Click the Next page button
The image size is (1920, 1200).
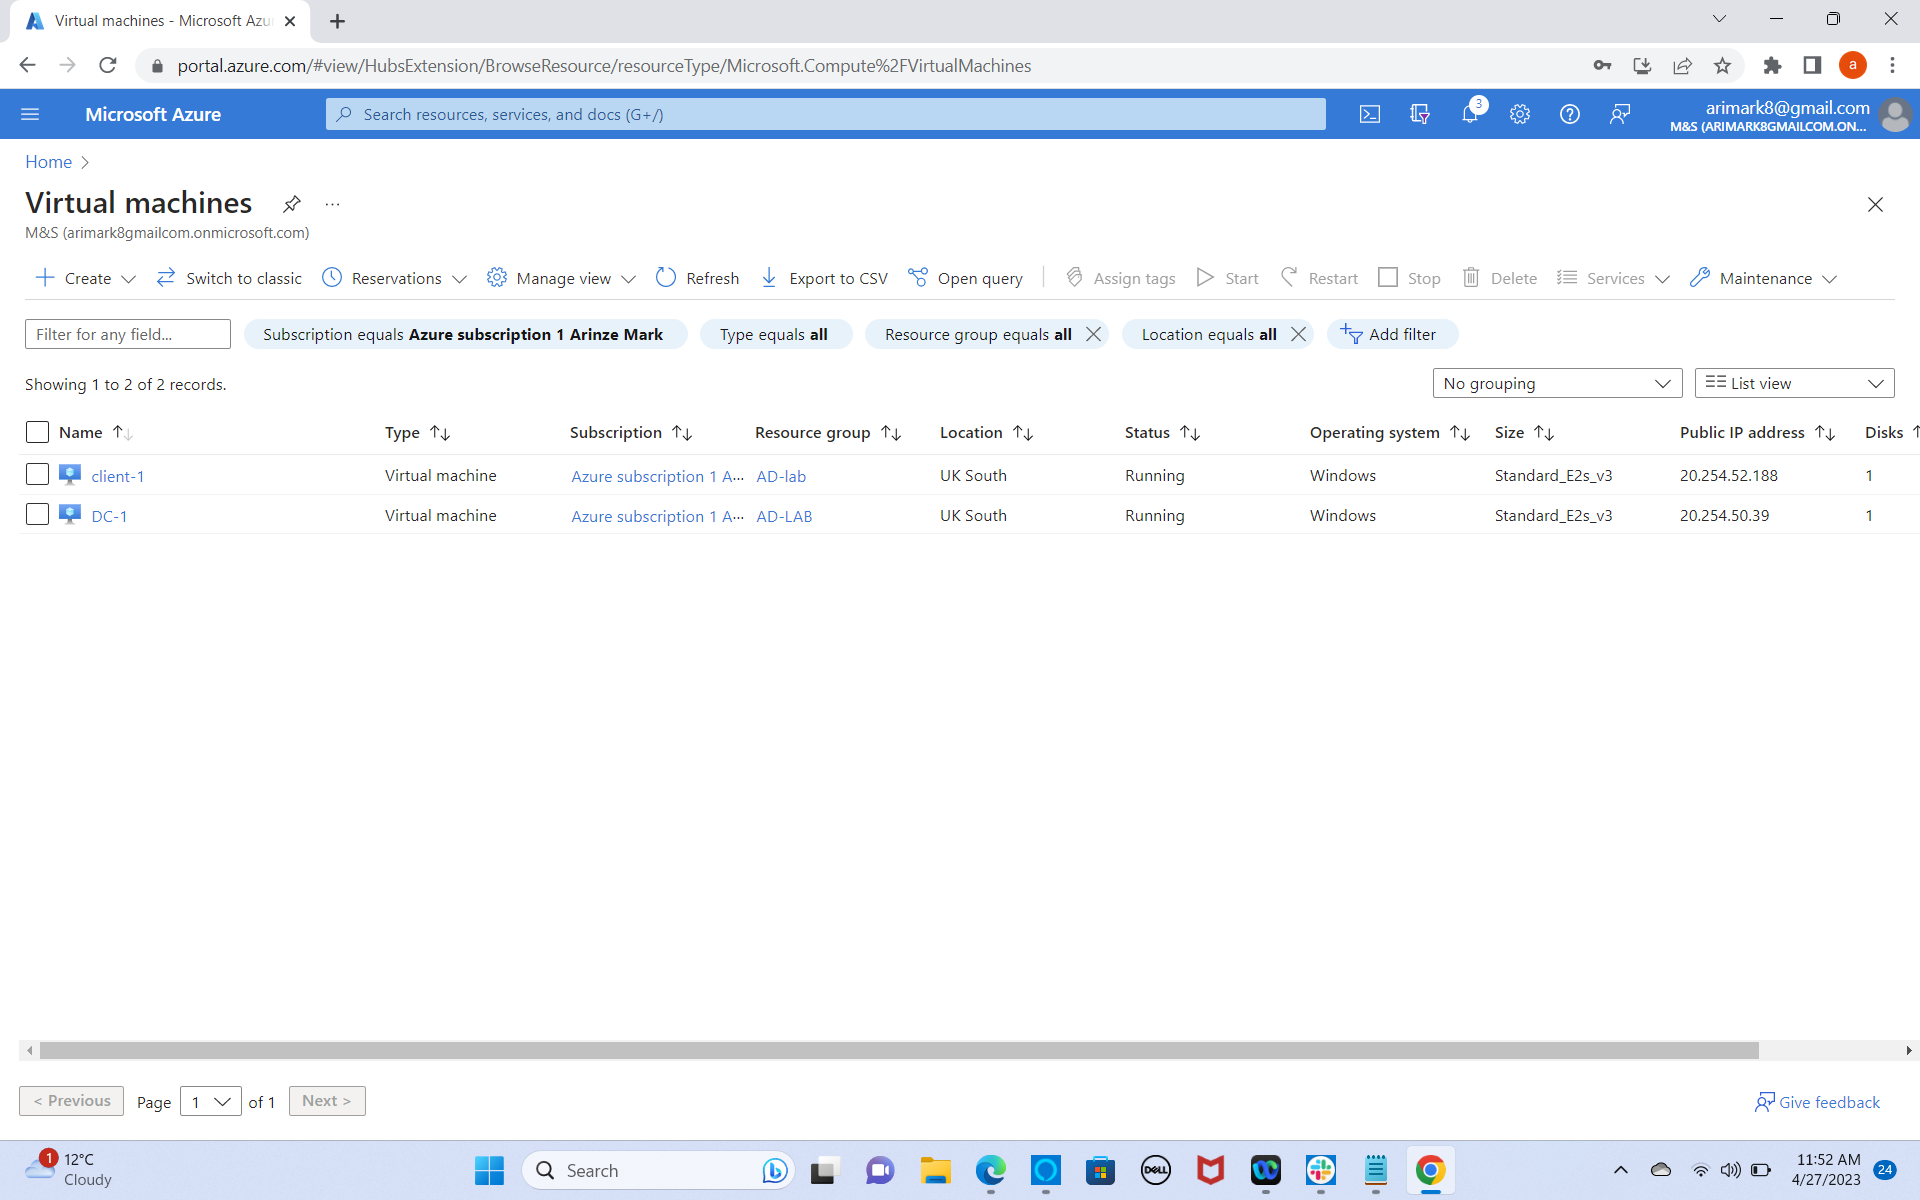[327, 1101]
